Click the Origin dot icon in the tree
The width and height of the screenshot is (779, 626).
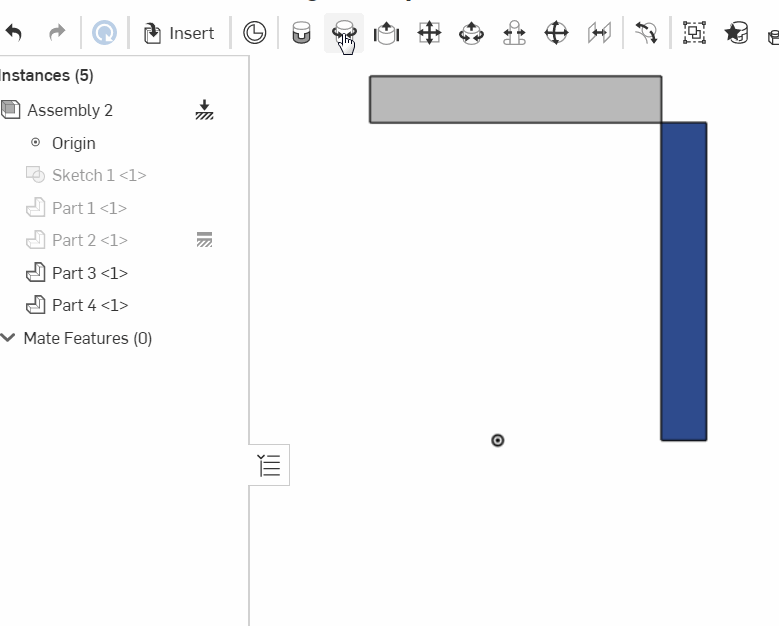click(35, 143)
